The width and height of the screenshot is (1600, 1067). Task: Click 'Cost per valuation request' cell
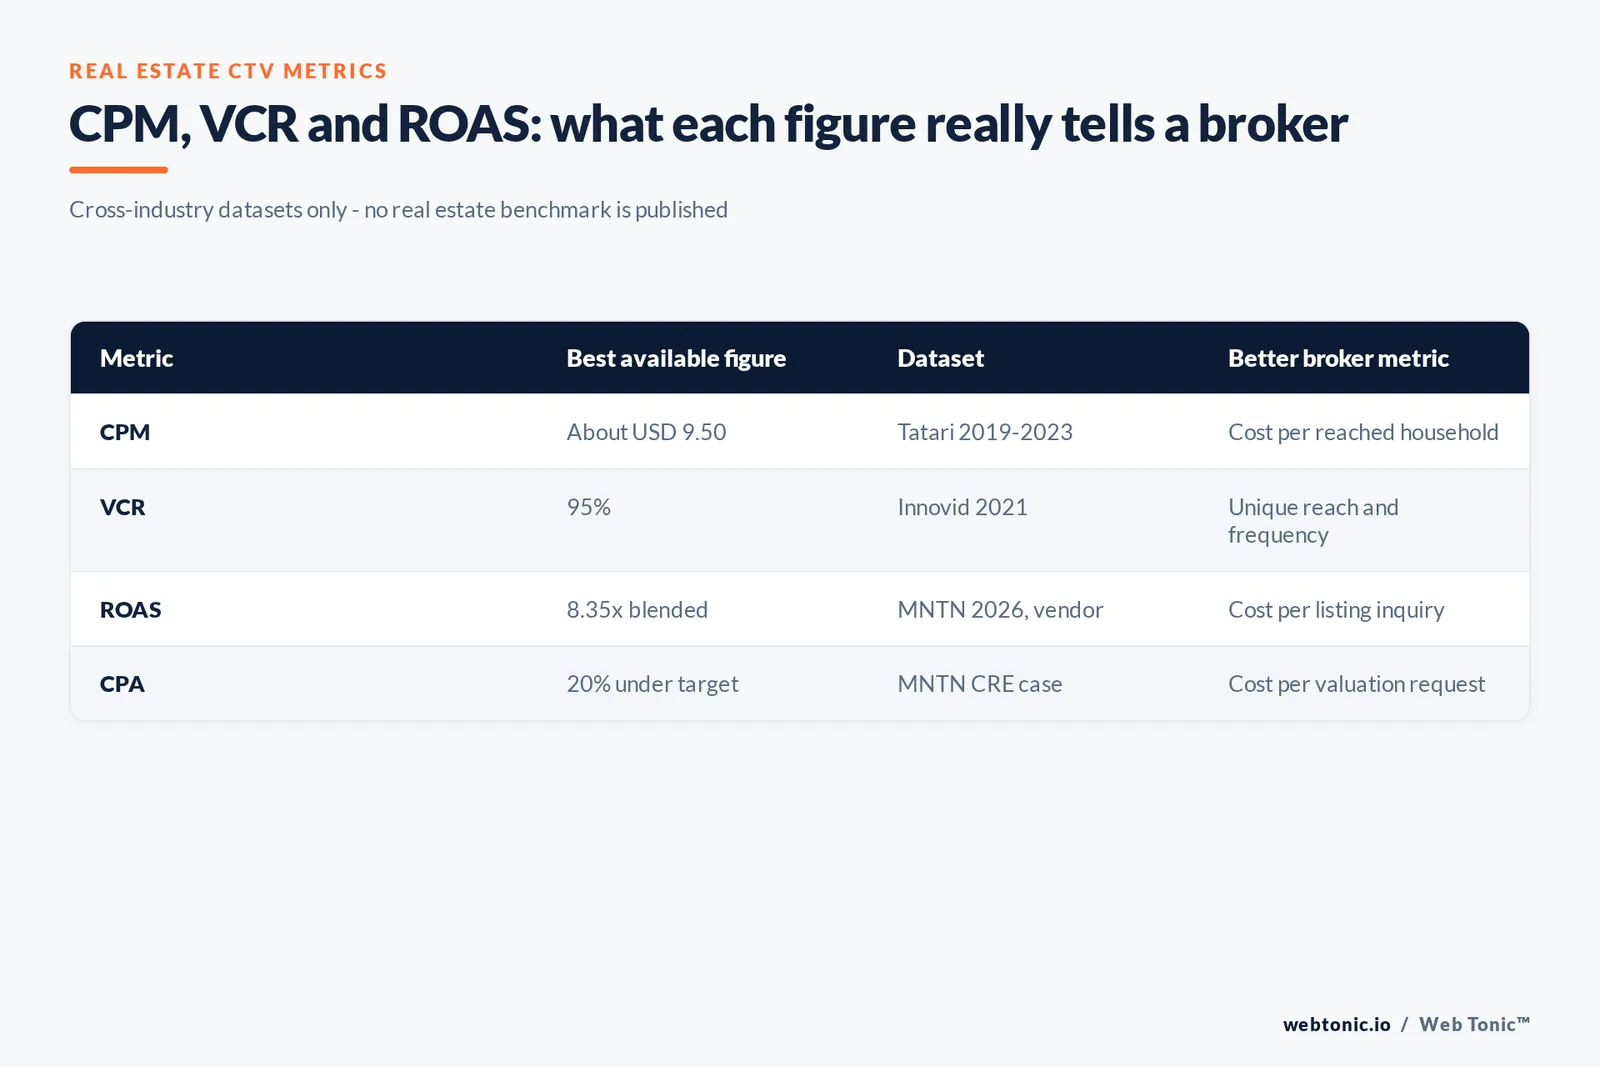pos(1356,684)
